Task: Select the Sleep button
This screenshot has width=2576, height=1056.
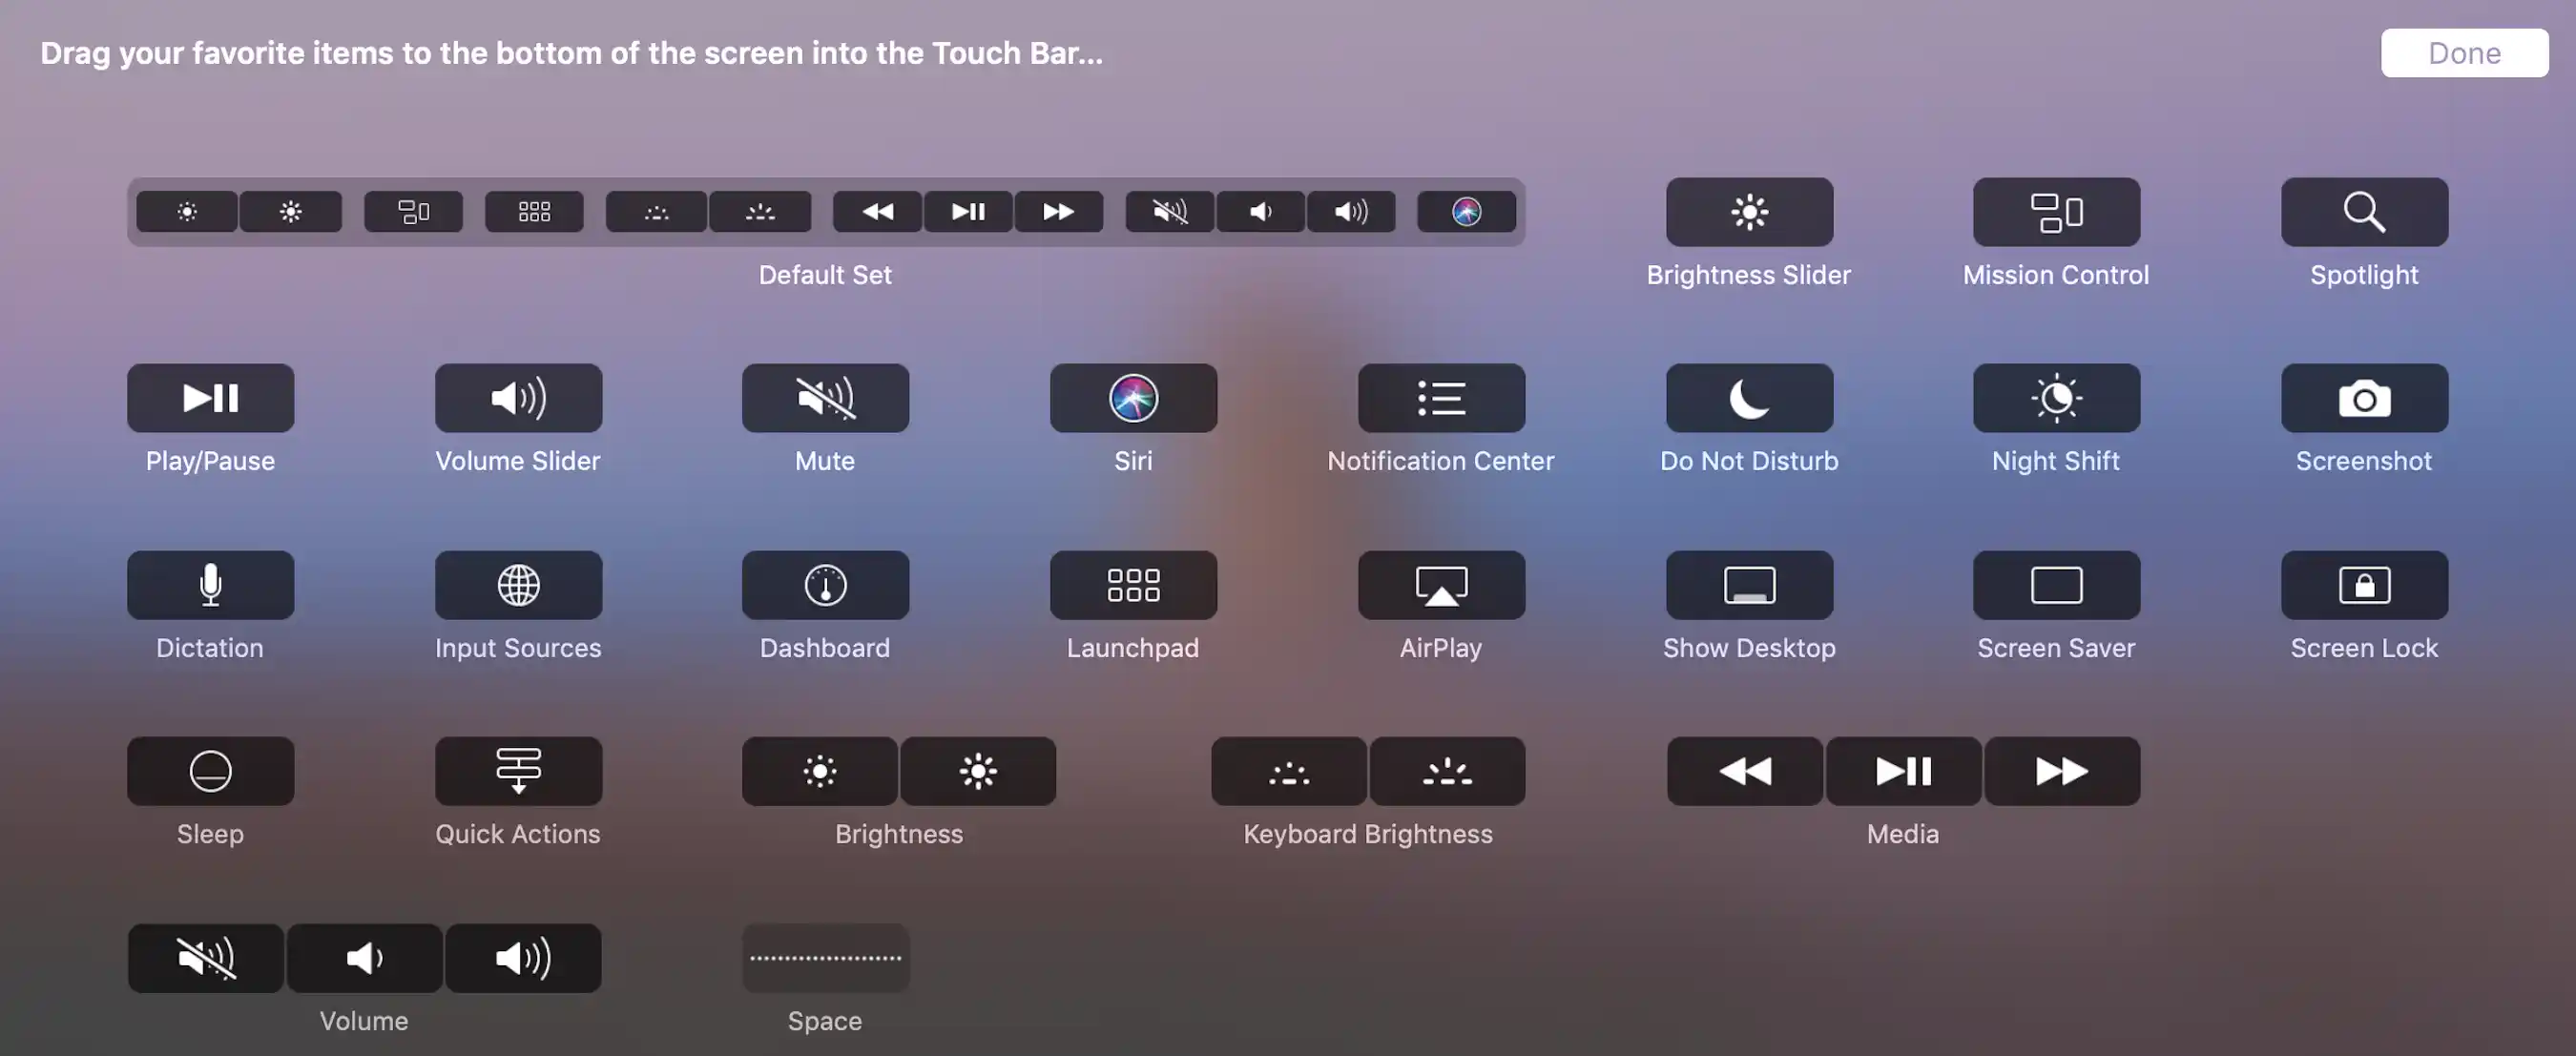Action: coord(210,771)
